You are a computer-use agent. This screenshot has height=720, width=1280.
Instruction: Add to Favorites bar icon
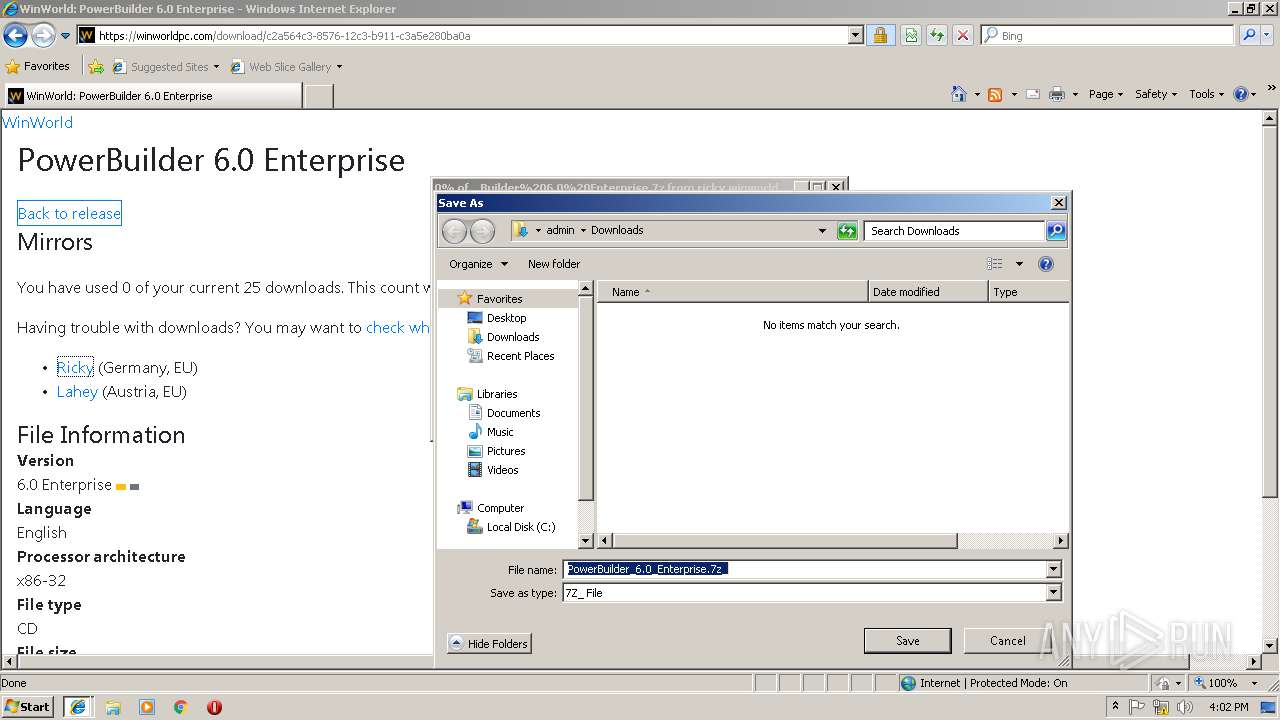(x=96, y=67)
